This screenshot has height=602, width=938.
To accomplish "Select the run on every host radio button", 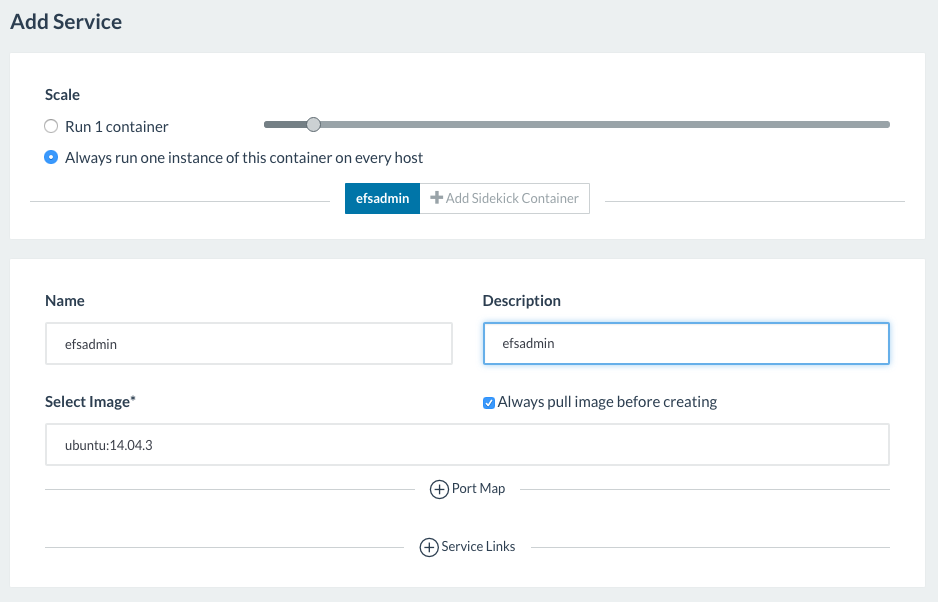I will pyautogui.click(x=51, y=157).
